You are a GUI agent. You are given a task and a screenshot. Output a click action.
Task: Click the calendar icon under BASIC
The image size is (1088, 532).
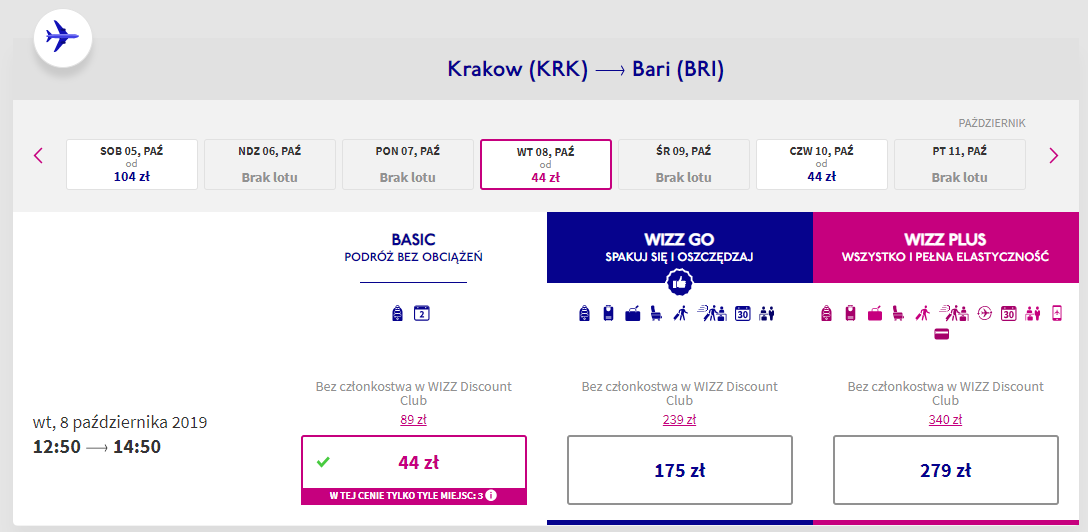point(421,313)
